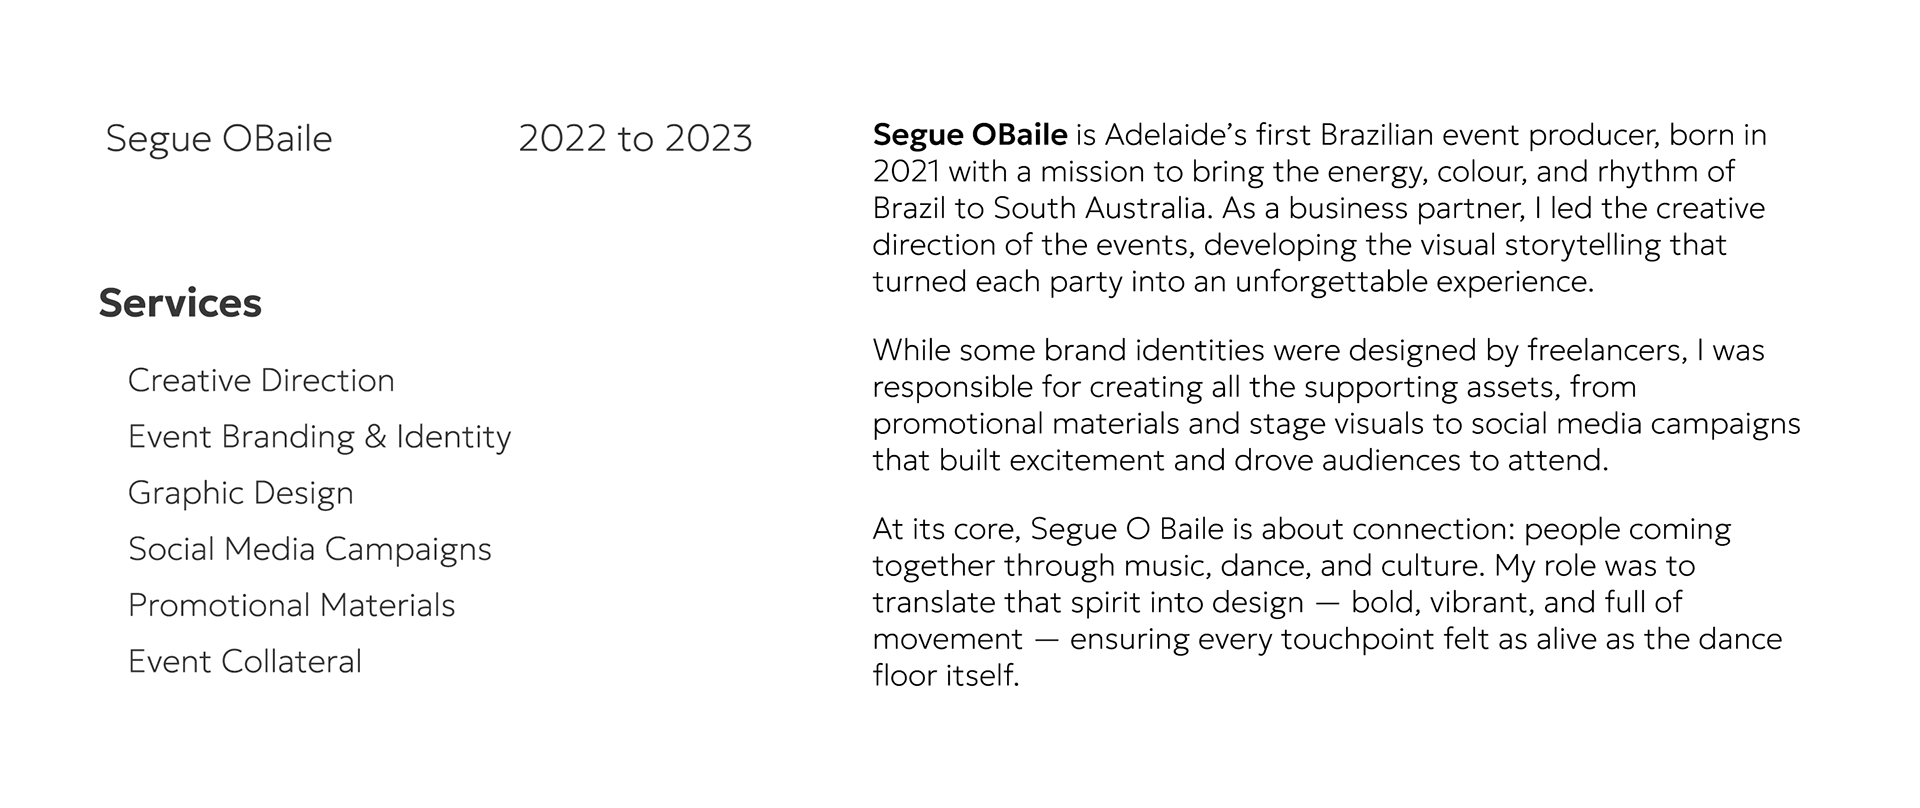Click the bold Segue OBaile text in description
1920x808 pixels.
coord(969,135)
